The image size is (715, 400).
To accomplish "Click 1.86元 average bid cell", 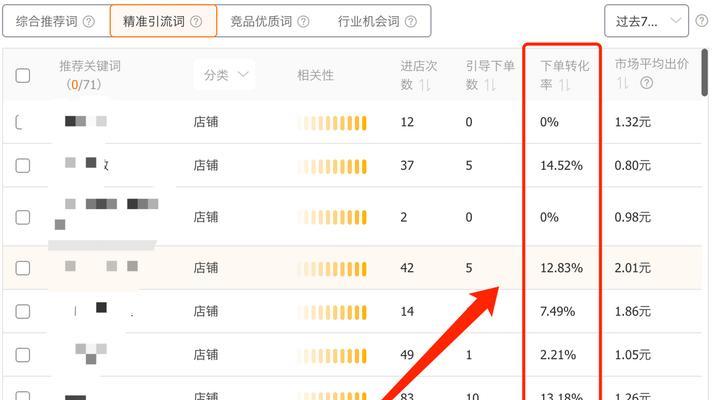I will [x=632, y=312].
